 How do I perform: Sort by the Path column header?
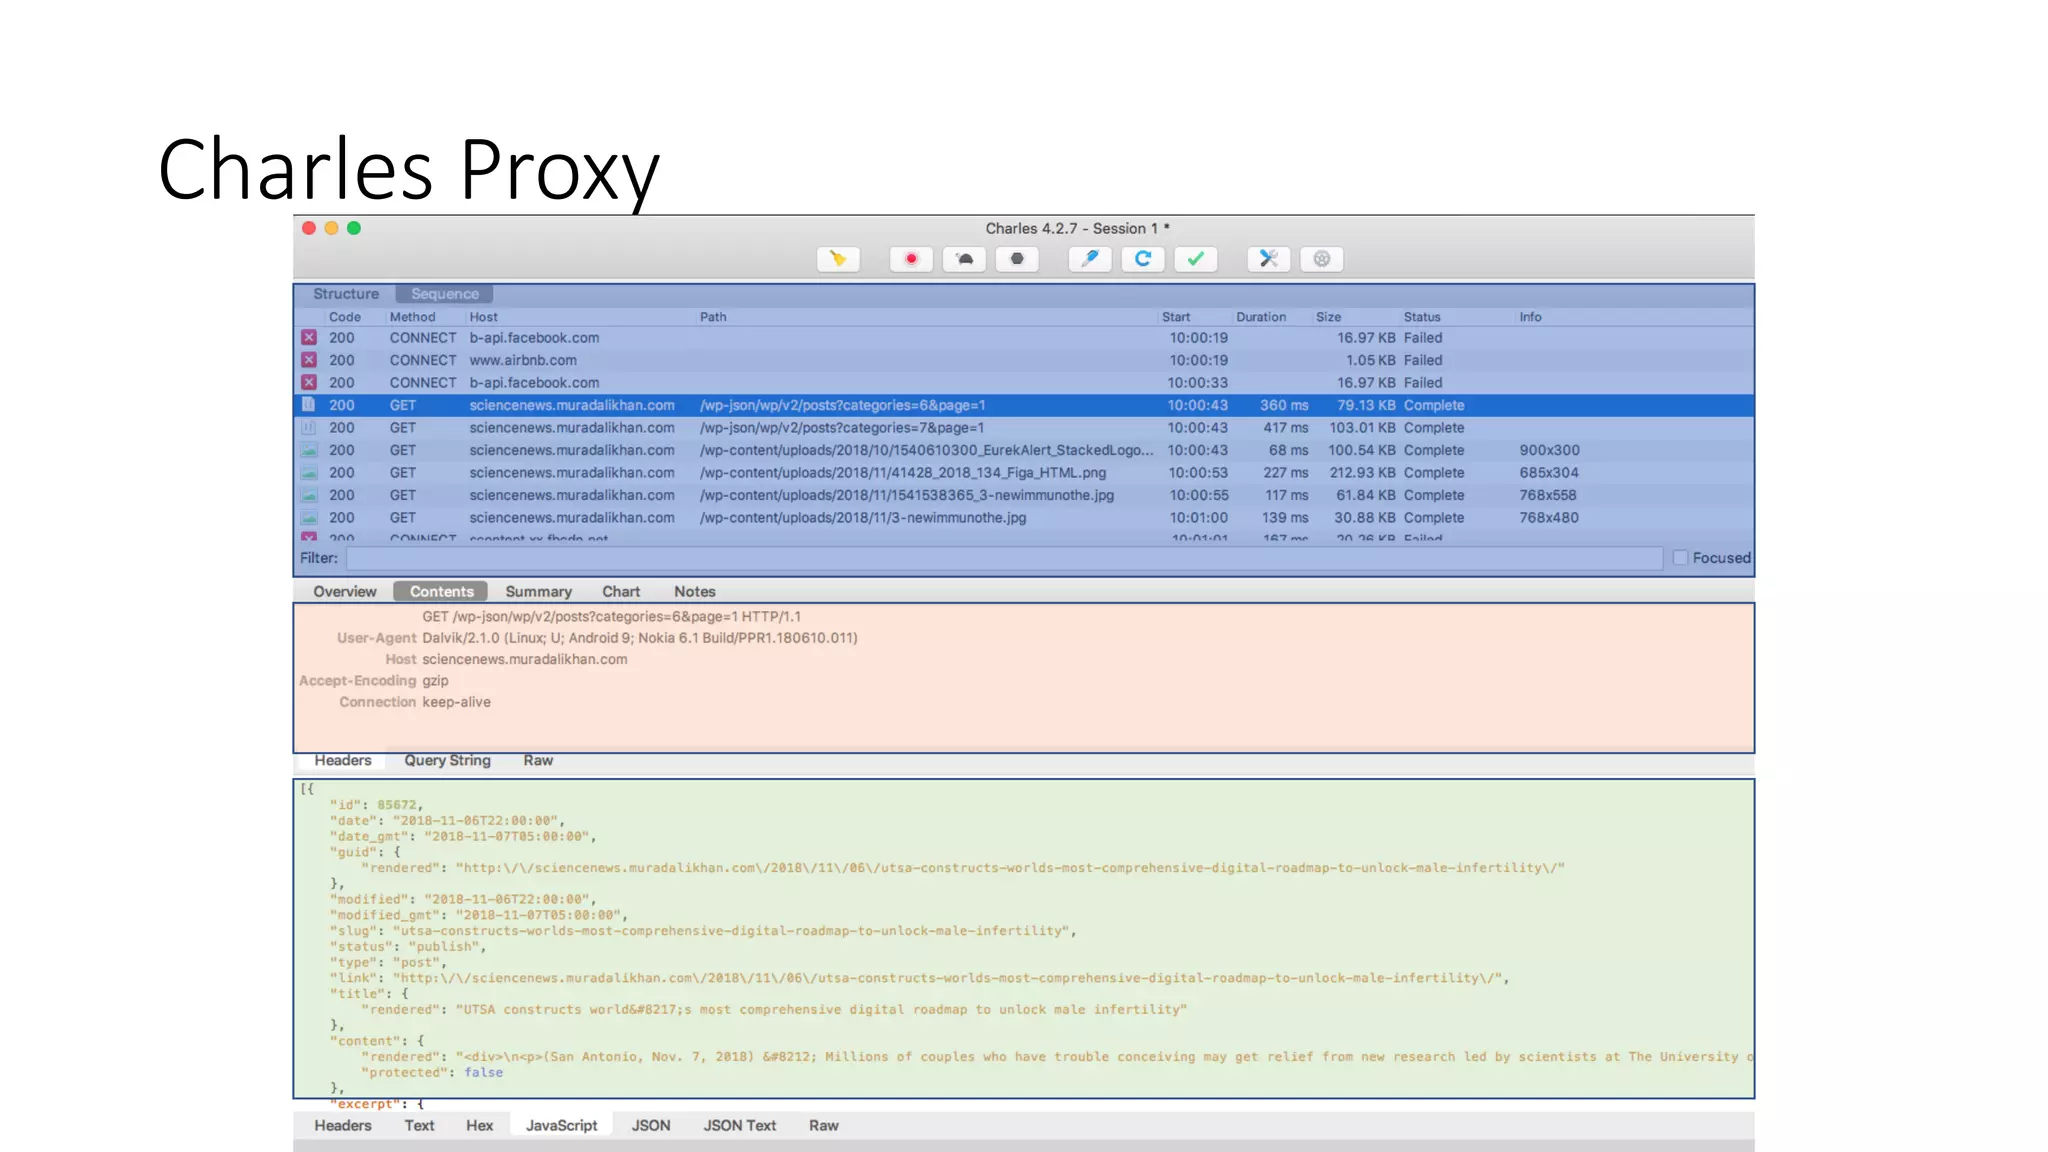point(714,317)
